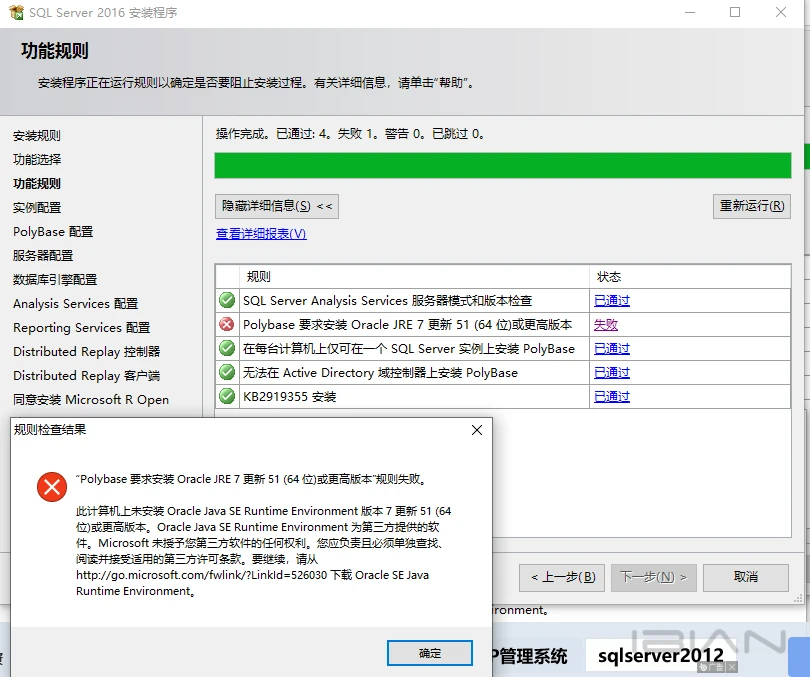Select Distributed Replay 控制器 step
Image resolution: width=810 pixels, height=677 pixels.
(87, 352)
